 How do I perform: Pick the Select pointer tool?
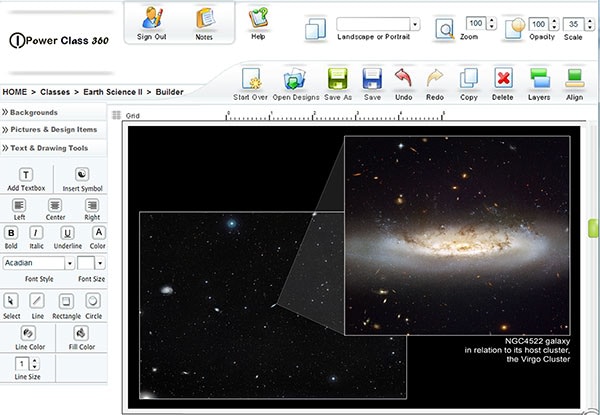pos(11,301)
